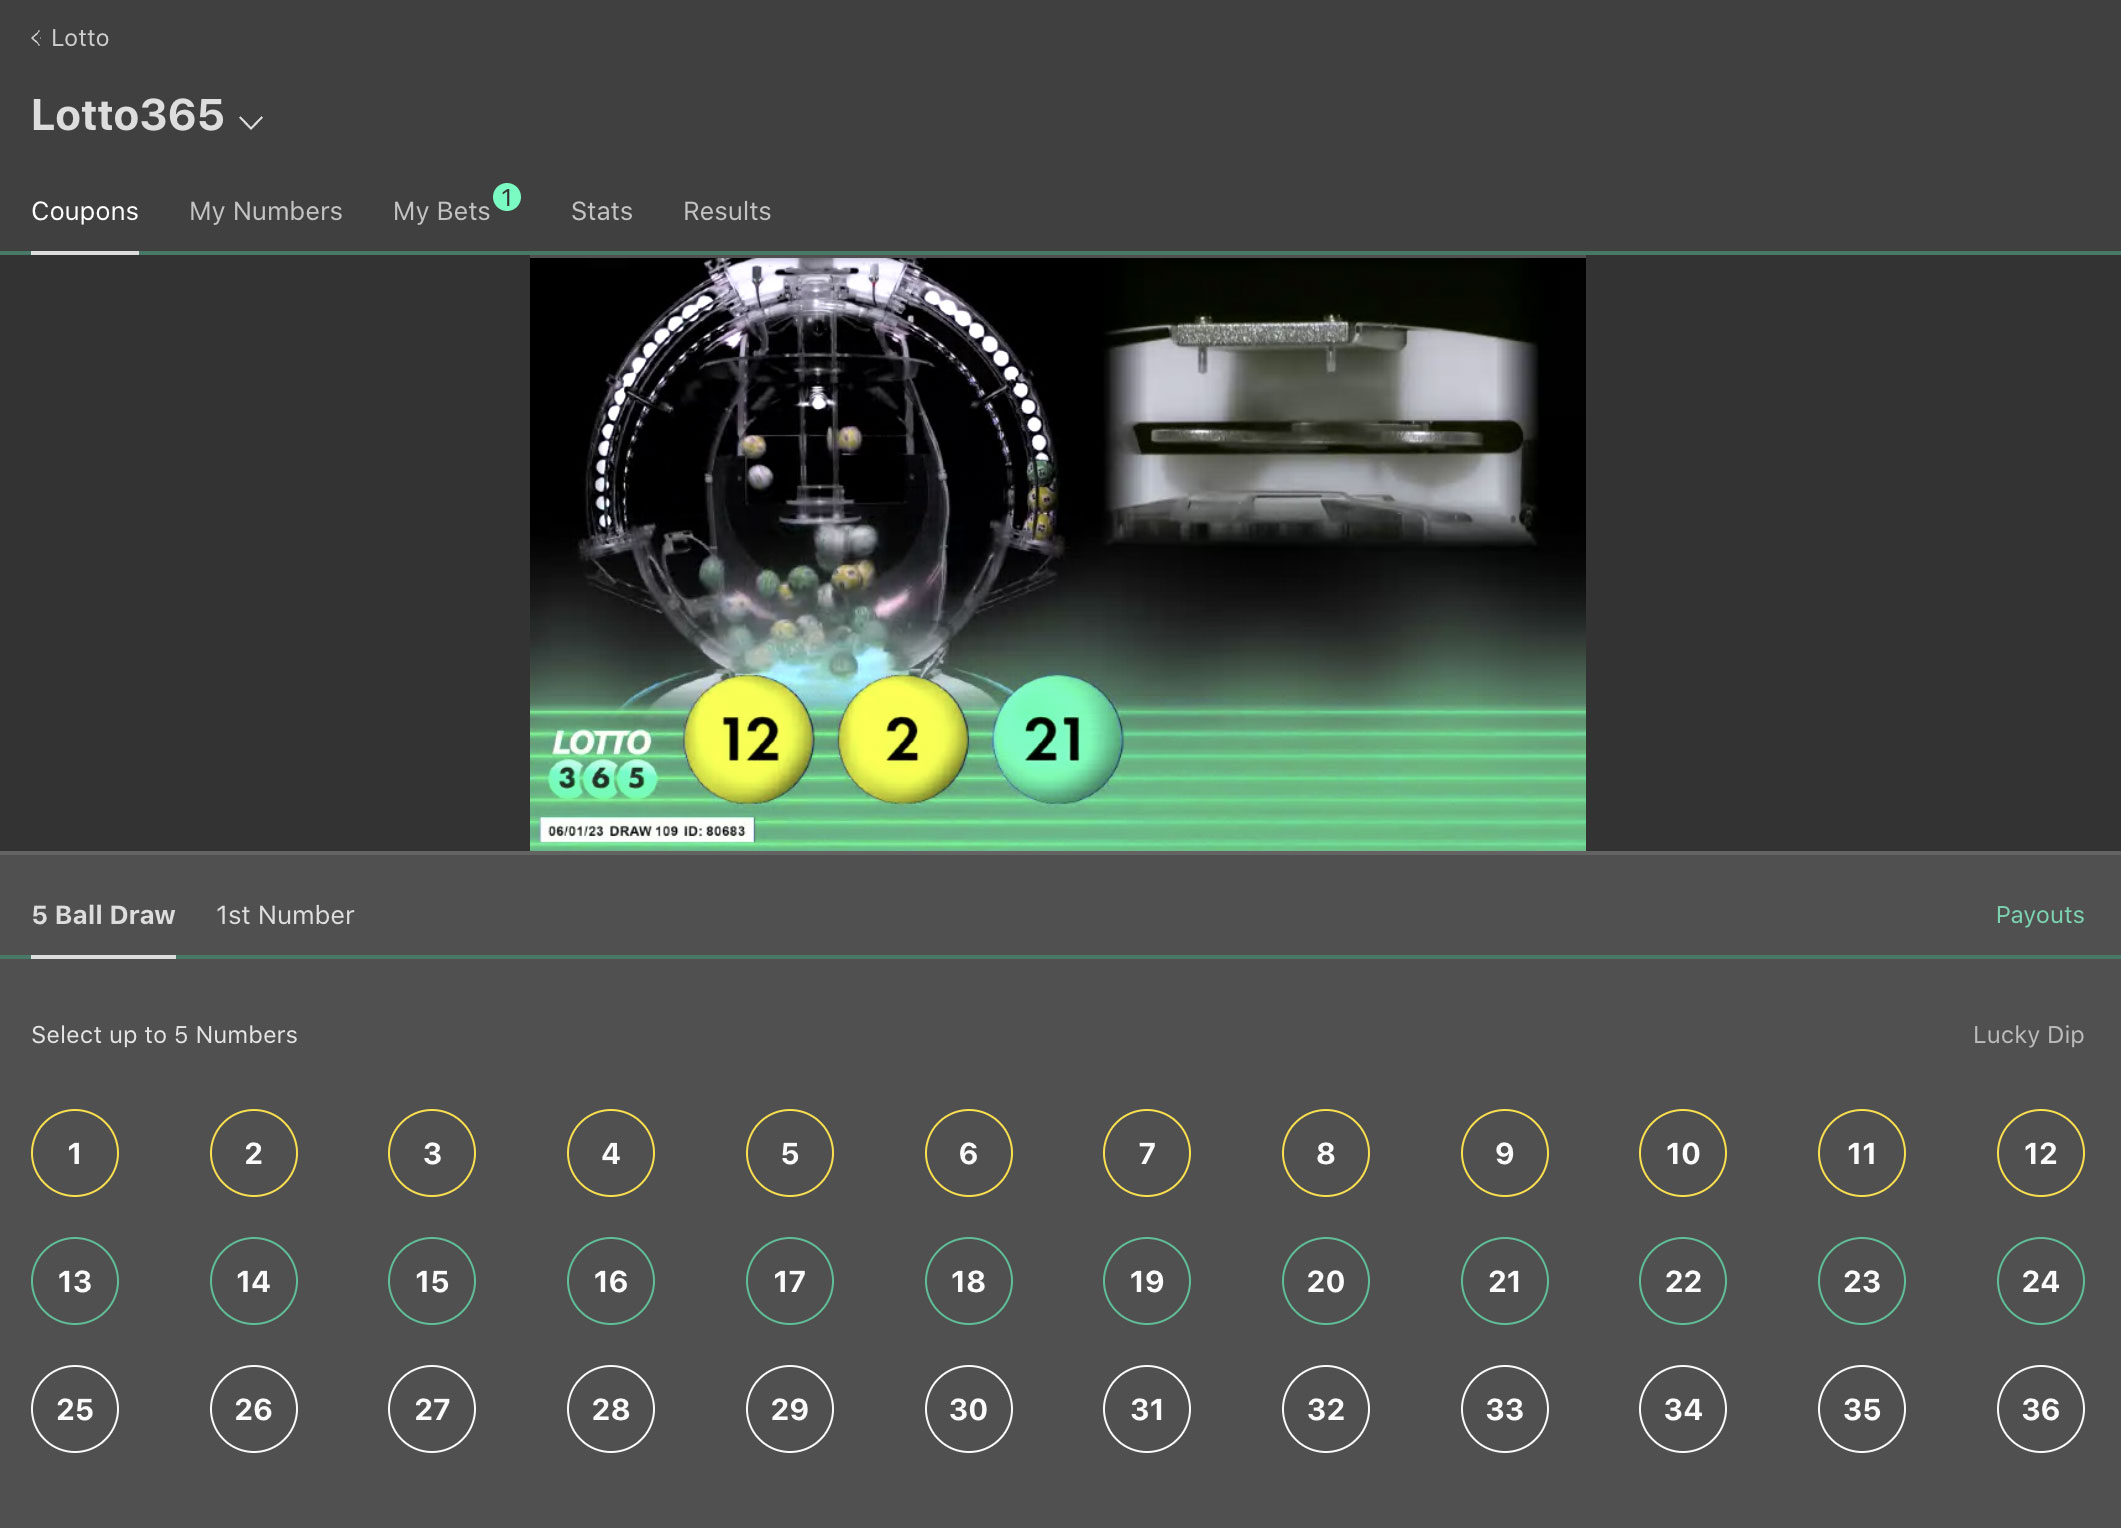Pick green ball number 24
Screen dimensions: 2121x1528
(2040, 1281)
